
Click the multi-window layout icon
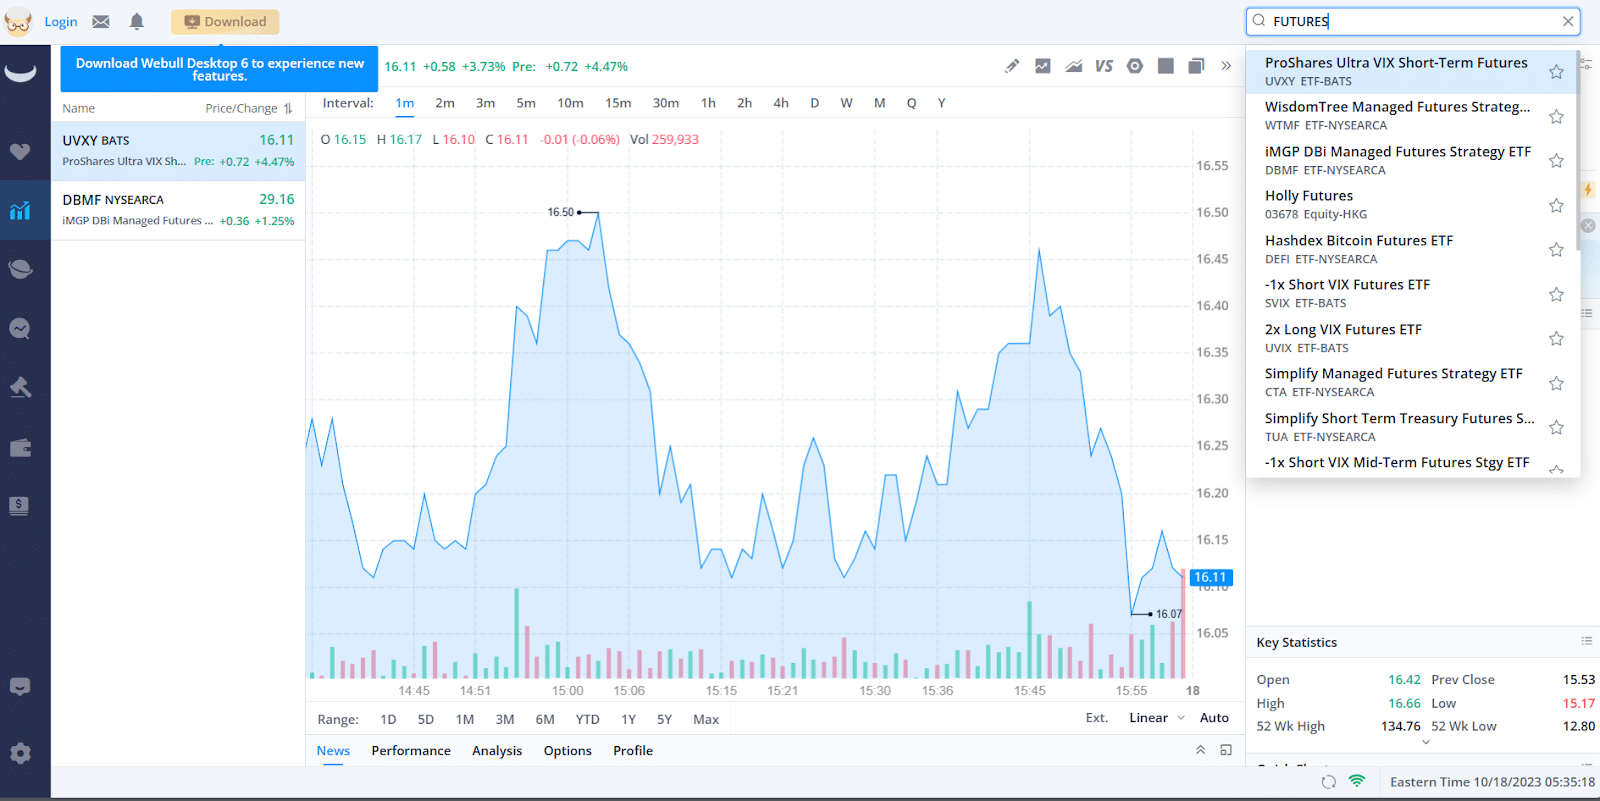pos(1196,66)
